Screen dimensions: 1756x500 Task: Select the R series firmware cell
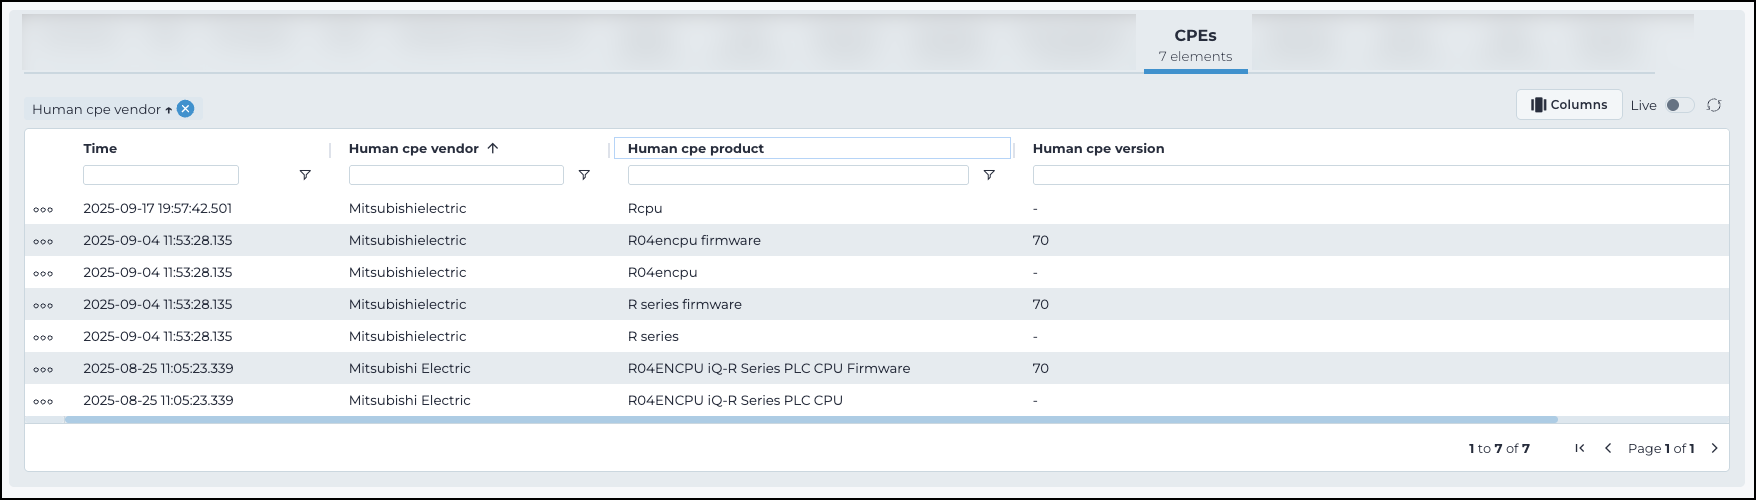coord(685,304)
